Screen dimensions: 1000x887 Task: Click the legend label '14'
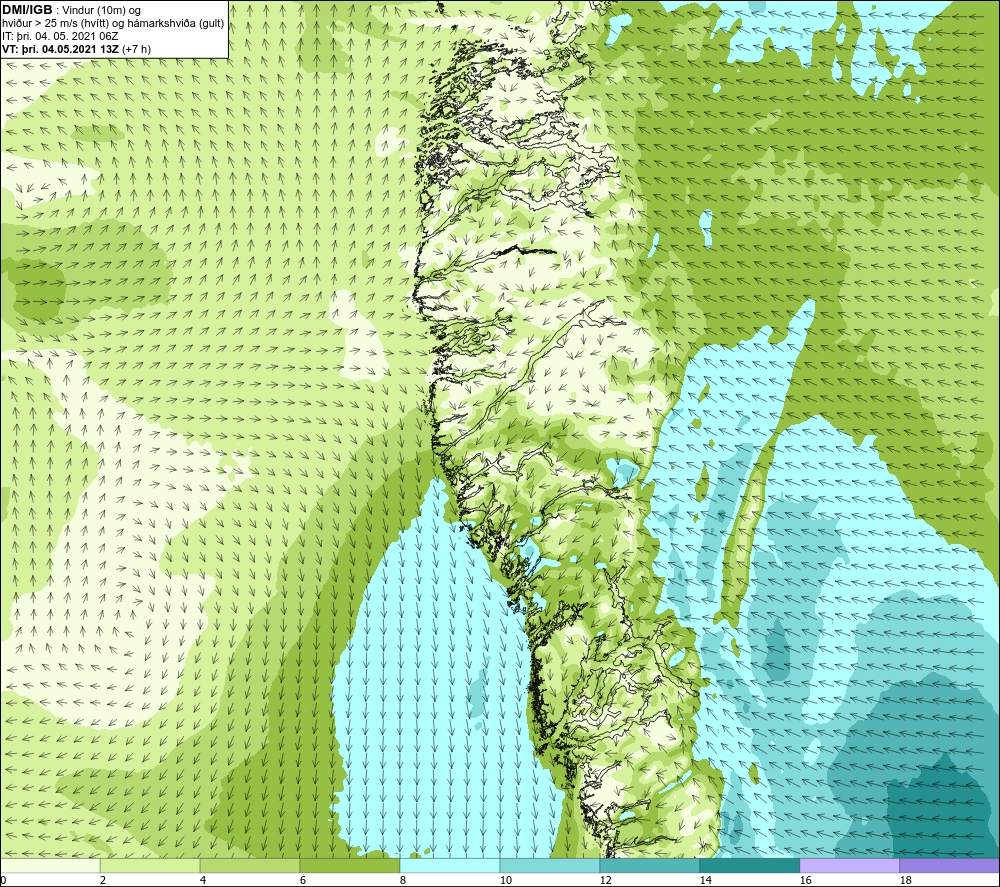tap(705, 881)
